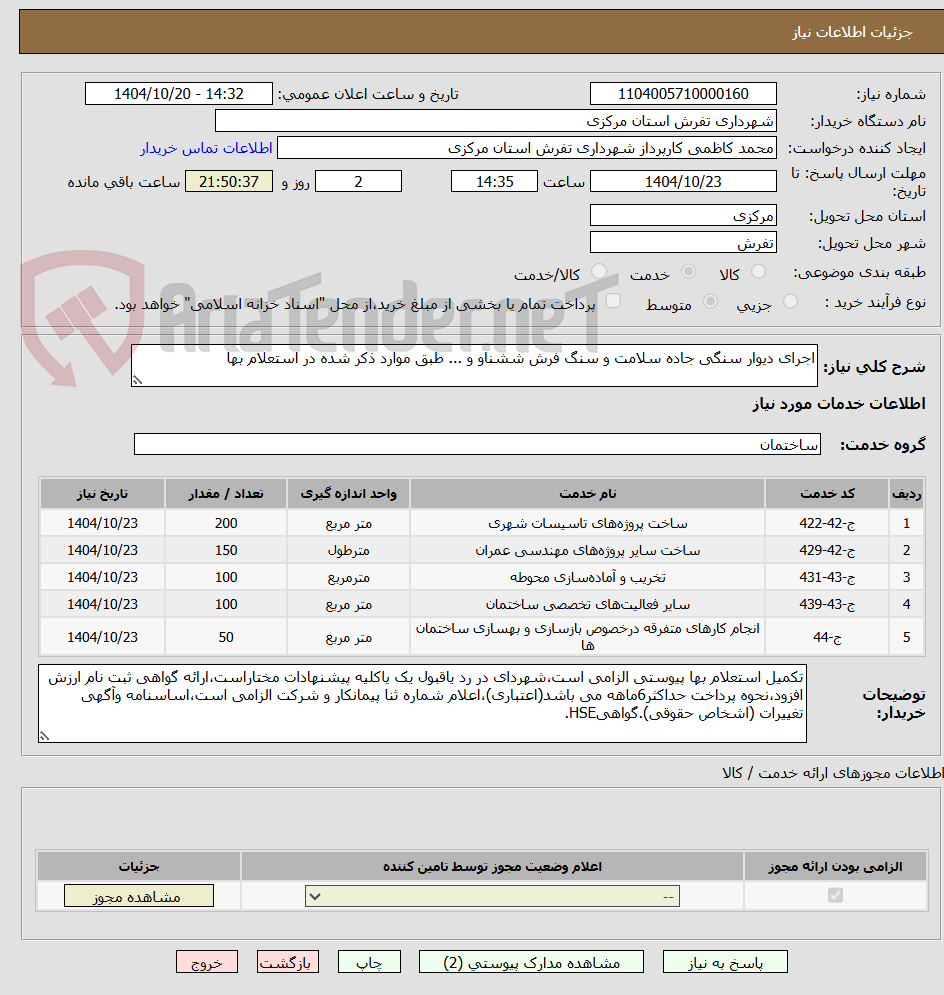Click the گروه خدمت field ساختمان
Image resolution: width=944 pixels, height=995 pixels.
pyautogui.click(x=477, y=444)
